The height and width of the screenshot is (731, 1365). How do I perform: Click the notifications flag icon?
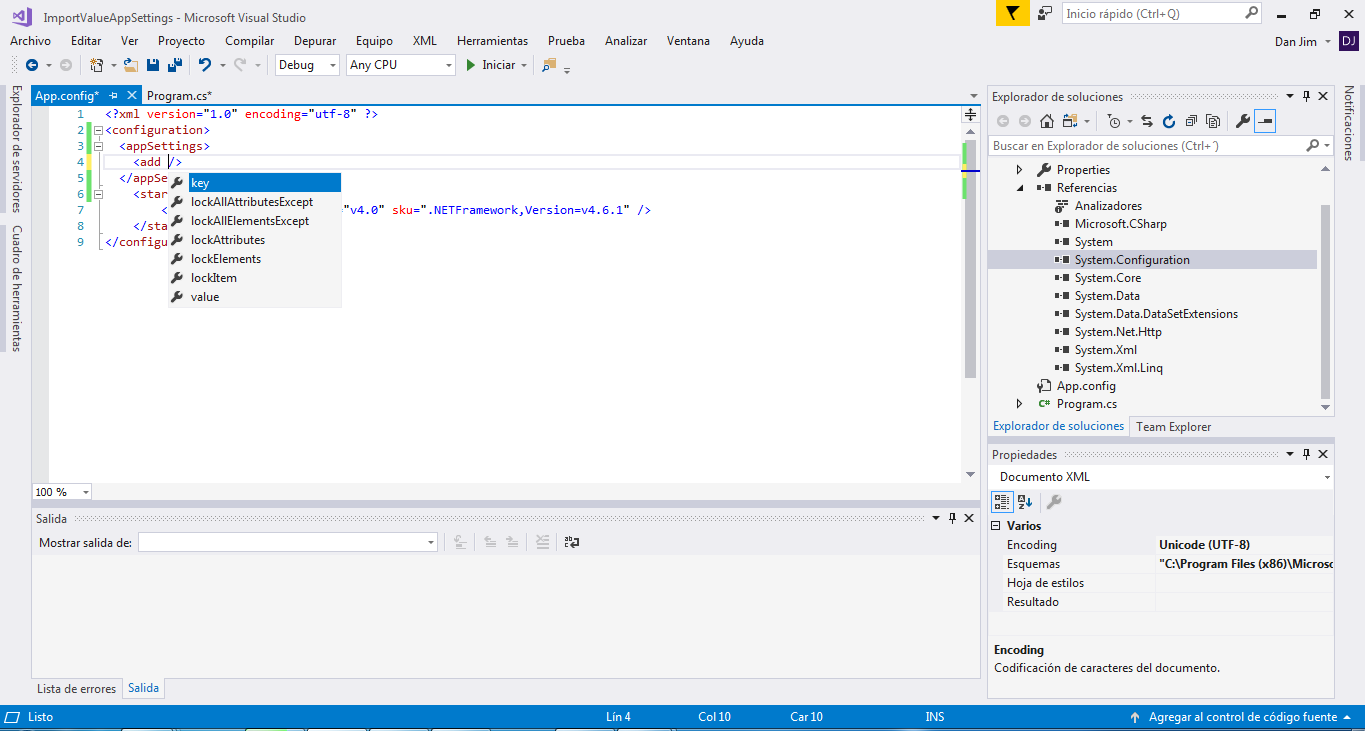pyautogui.click(x=1012, y=14)
